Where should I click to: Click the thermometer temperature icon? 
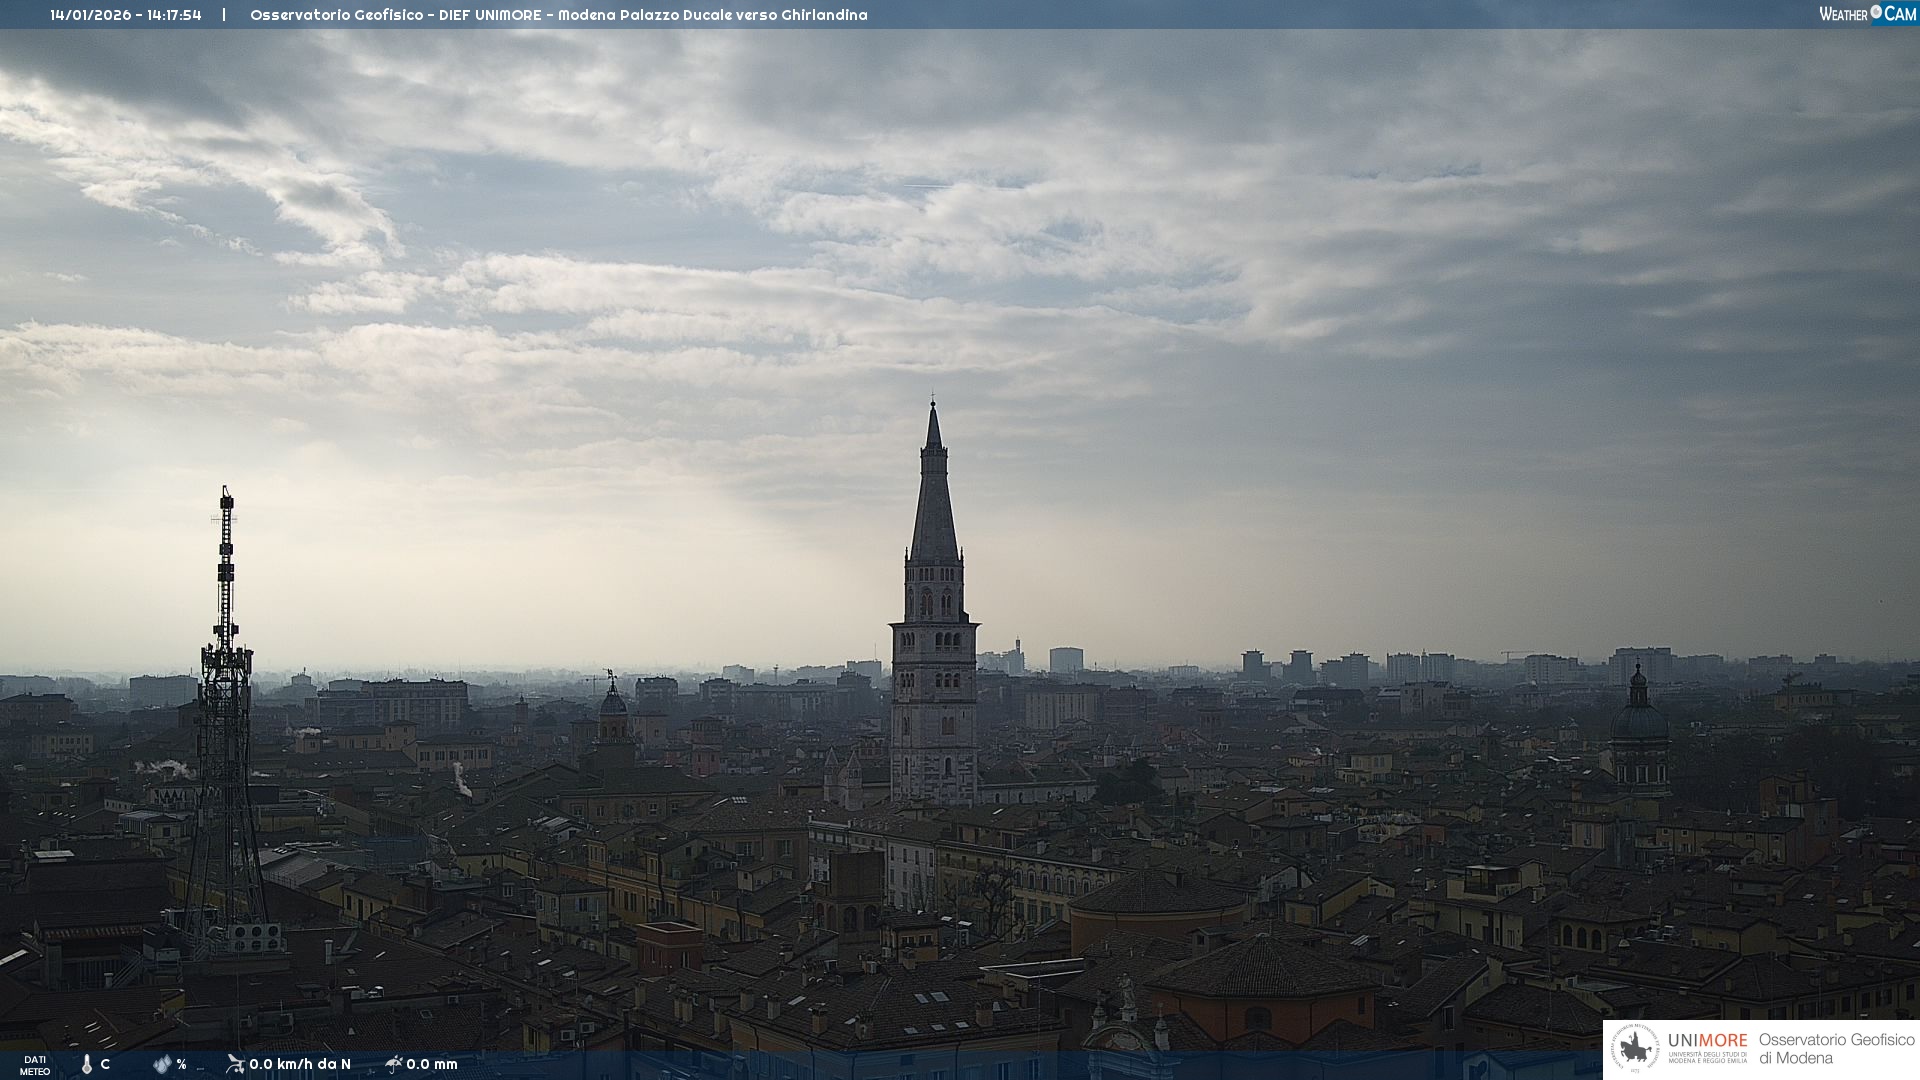[x=87, y=1064]
